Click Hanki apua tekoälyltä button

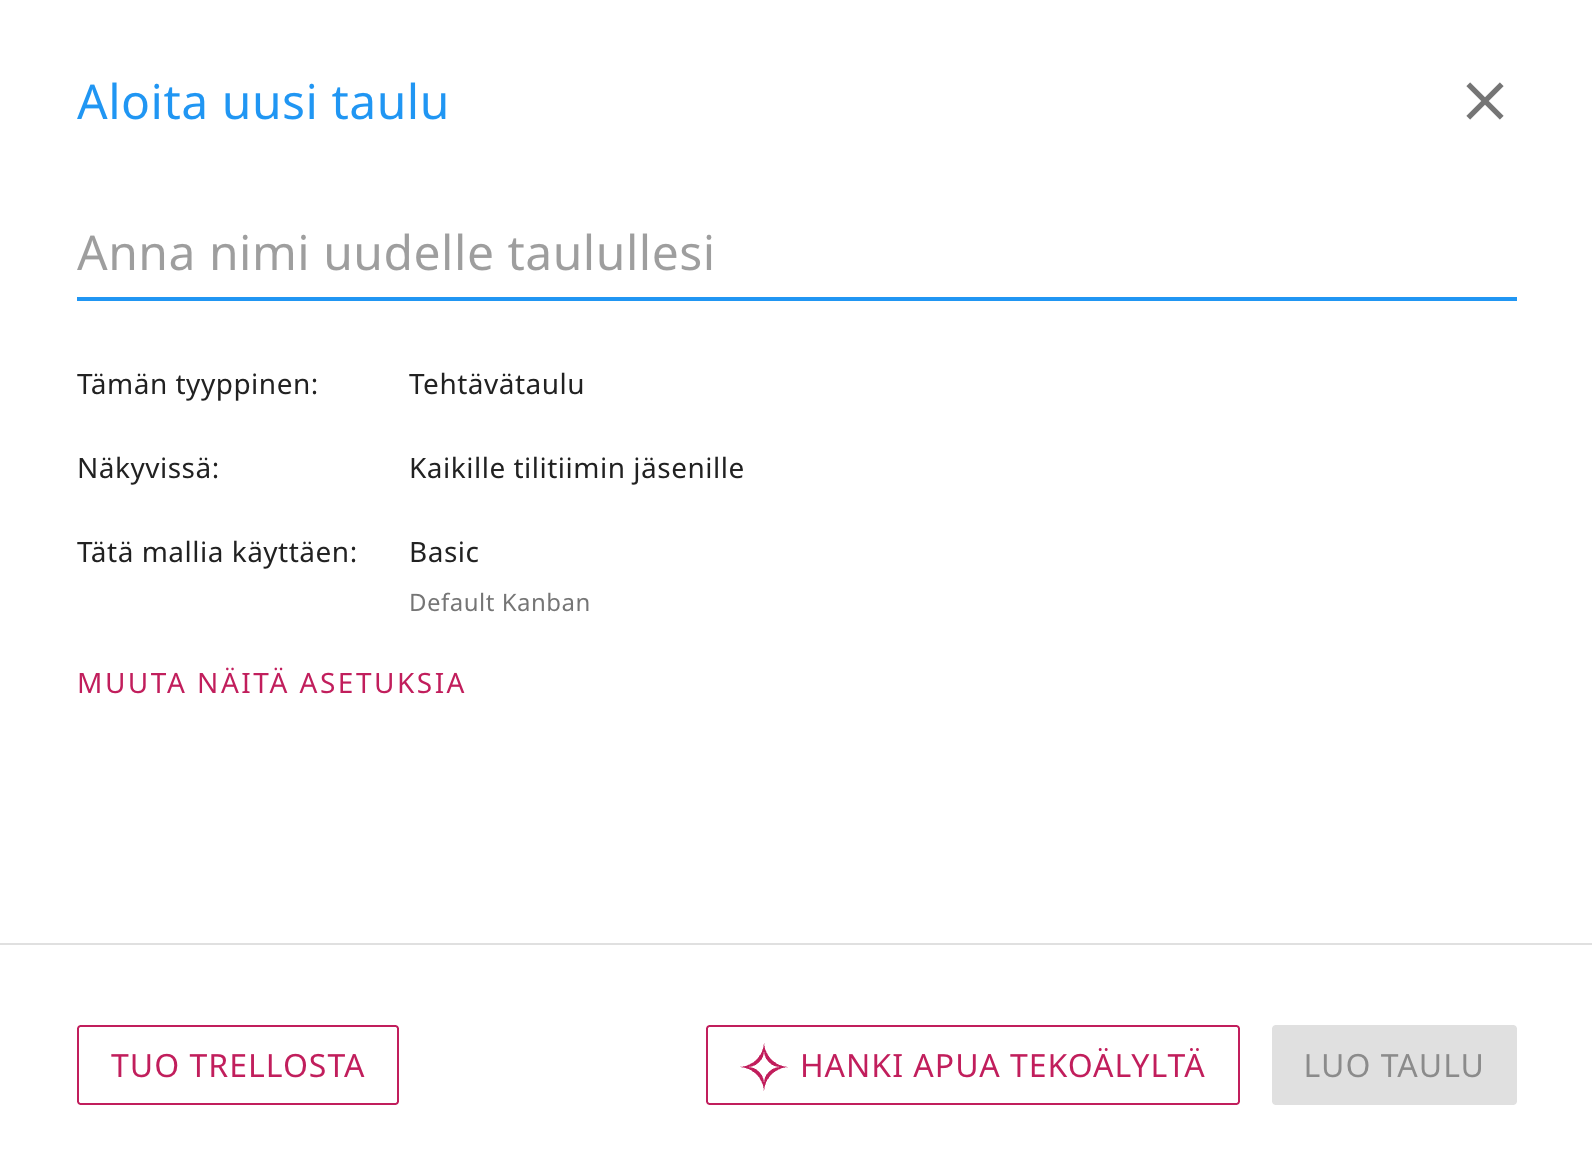[972, 1065]
